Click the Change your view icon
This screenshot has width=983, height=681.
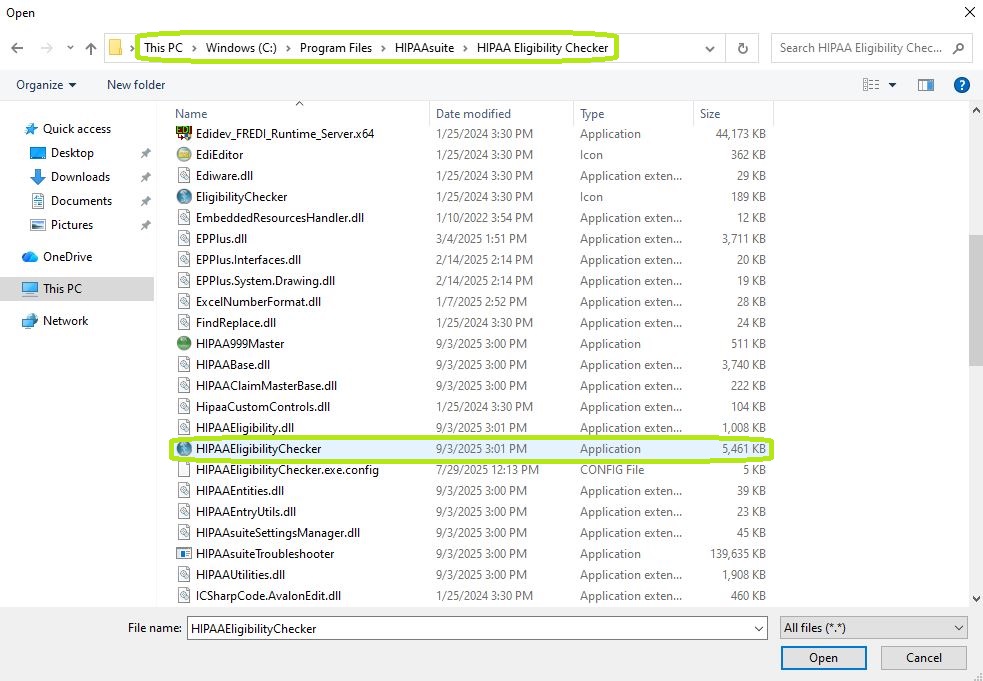point(871,85)
